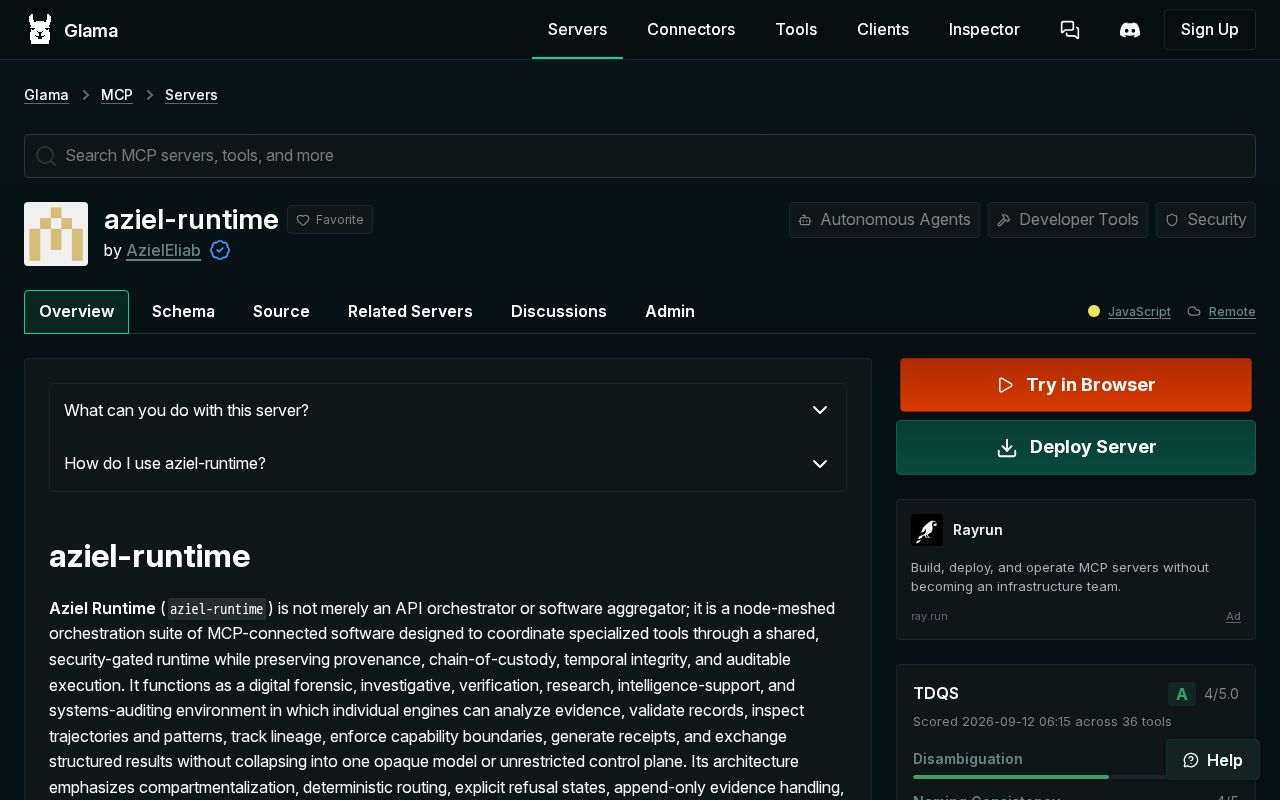Screen dimensions: 1280x800
Task: Open the Servers navigation tab
Action: (577, 30)
